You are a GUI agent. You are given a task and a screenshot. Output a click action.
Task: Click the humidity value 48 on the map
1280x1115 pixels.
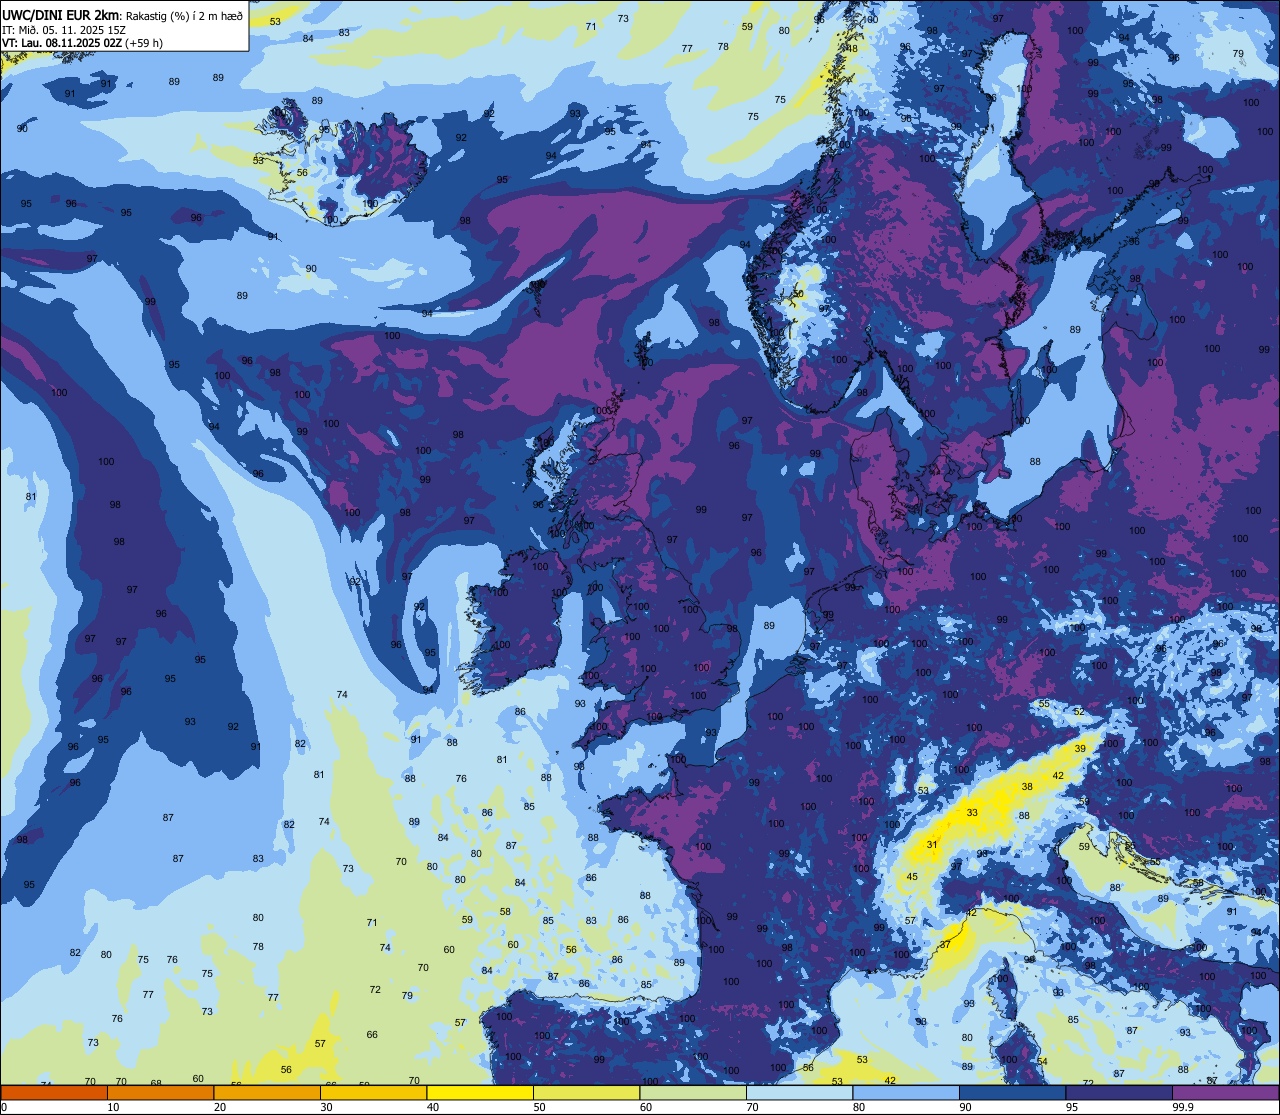click(x=852, y=48)
